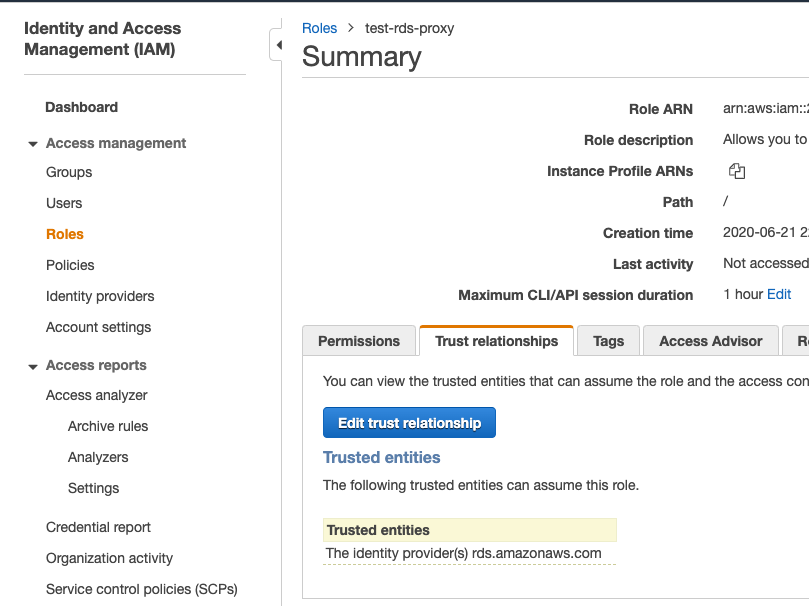This screenshot has width=809, height=606.
Task: Open Access analyzer Settings
Action: tap(93, 488)
